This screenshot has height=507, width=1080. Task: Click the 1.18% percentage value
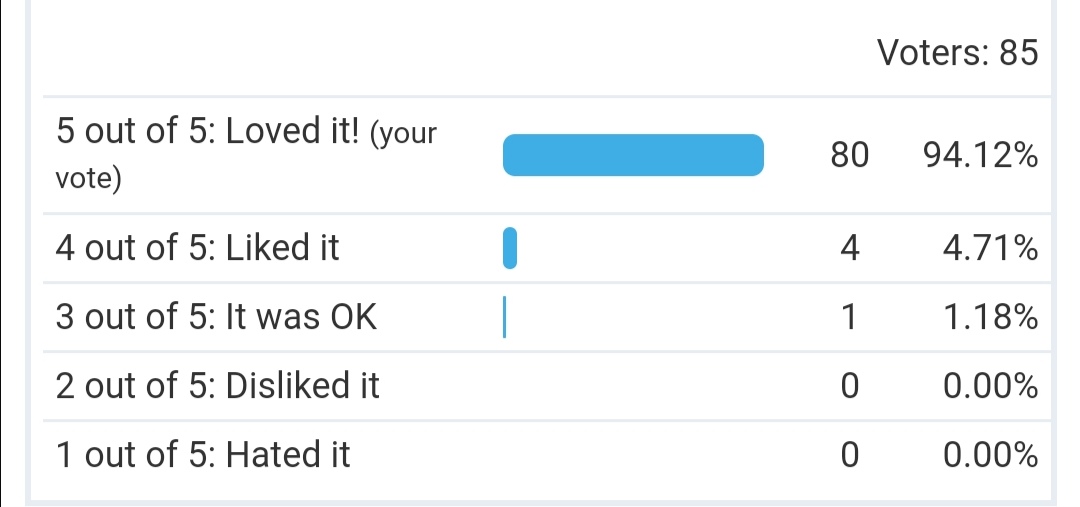point(989,317)
